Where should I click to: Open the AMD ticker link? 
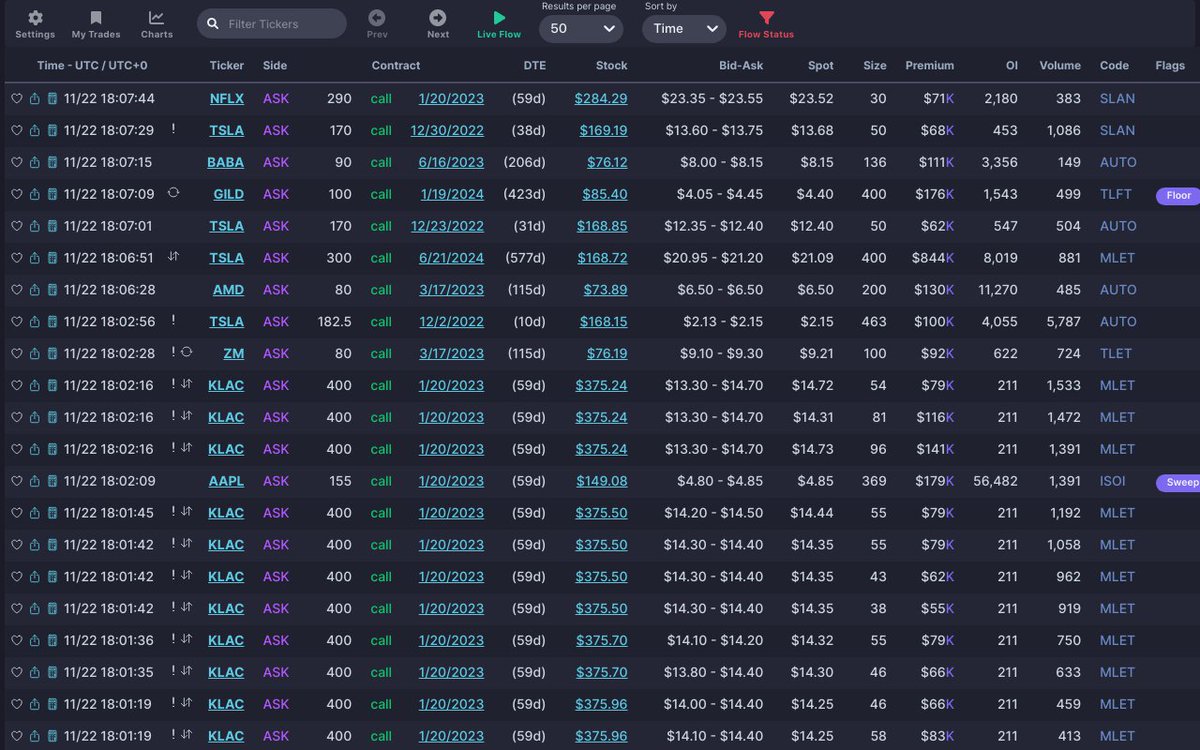(x=228, y=290)
